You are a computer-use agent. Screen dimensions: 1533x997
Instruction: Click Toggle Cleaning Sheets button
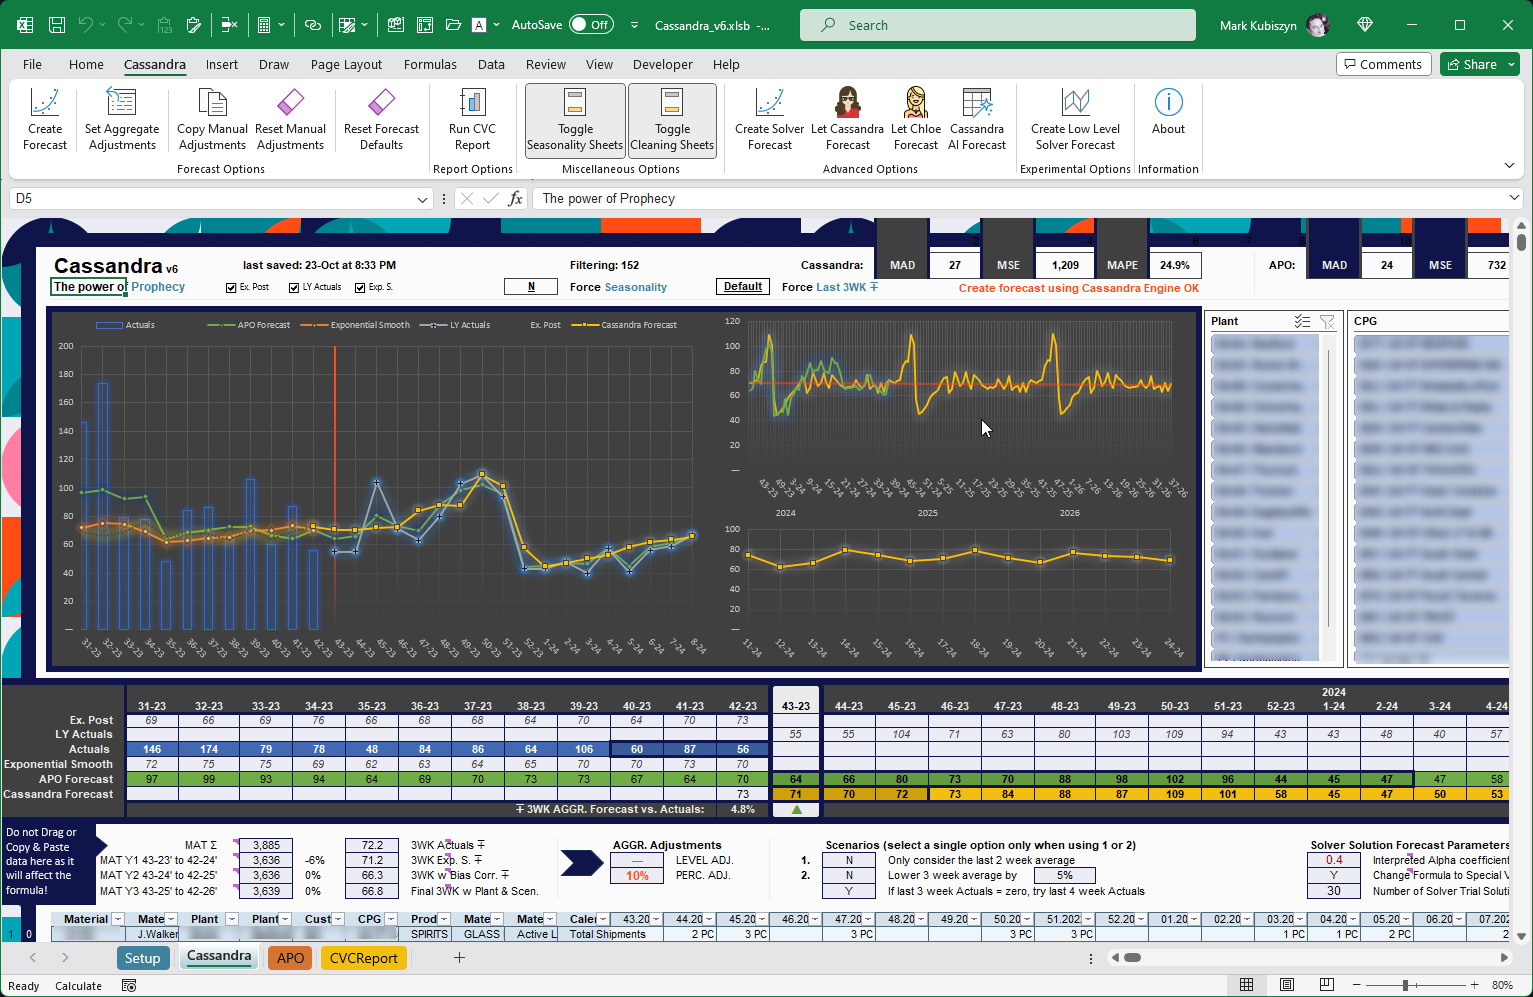coord(672,119)
